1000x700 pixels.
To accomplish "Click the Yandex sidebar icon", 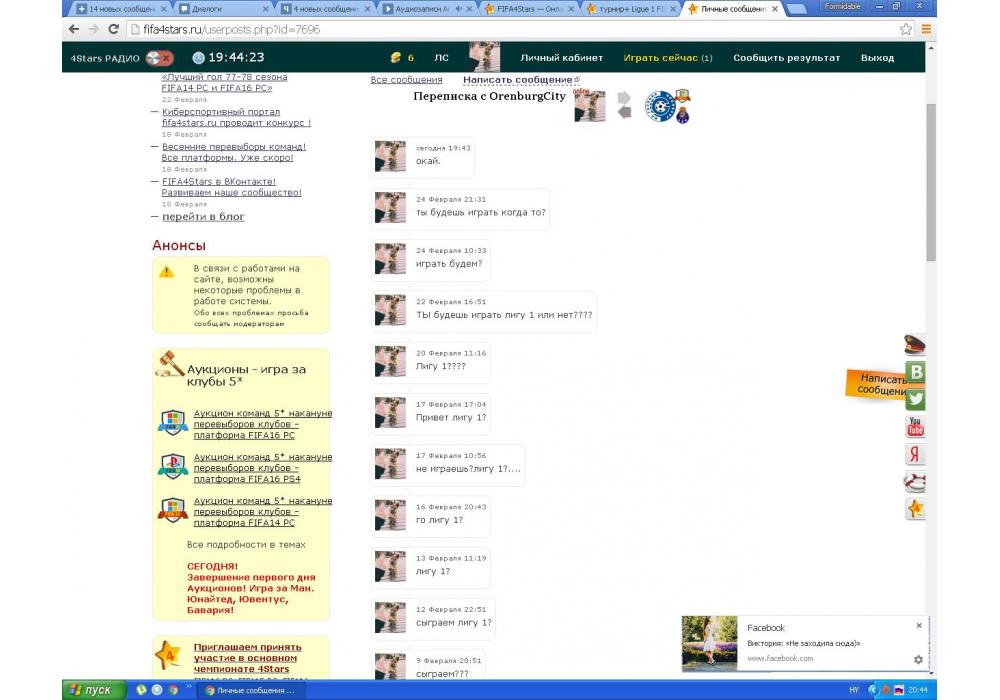I will 915,455.
